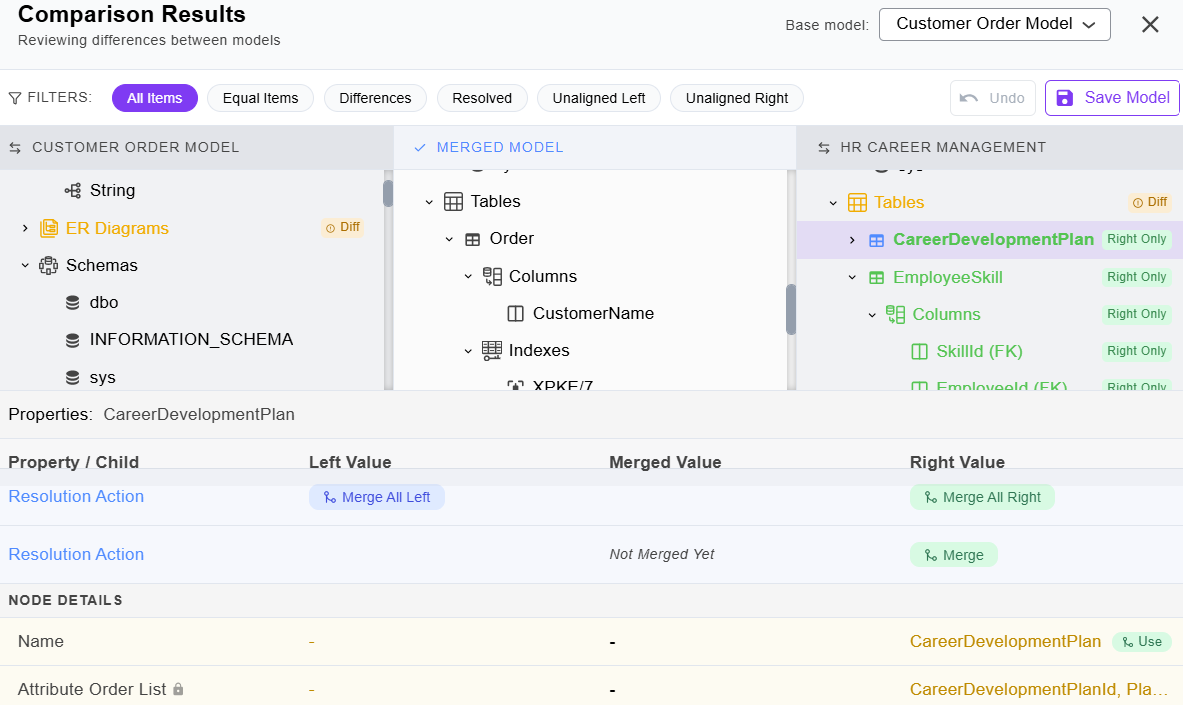Click the Indexes icon in merged model

click(x=492, y=350)
